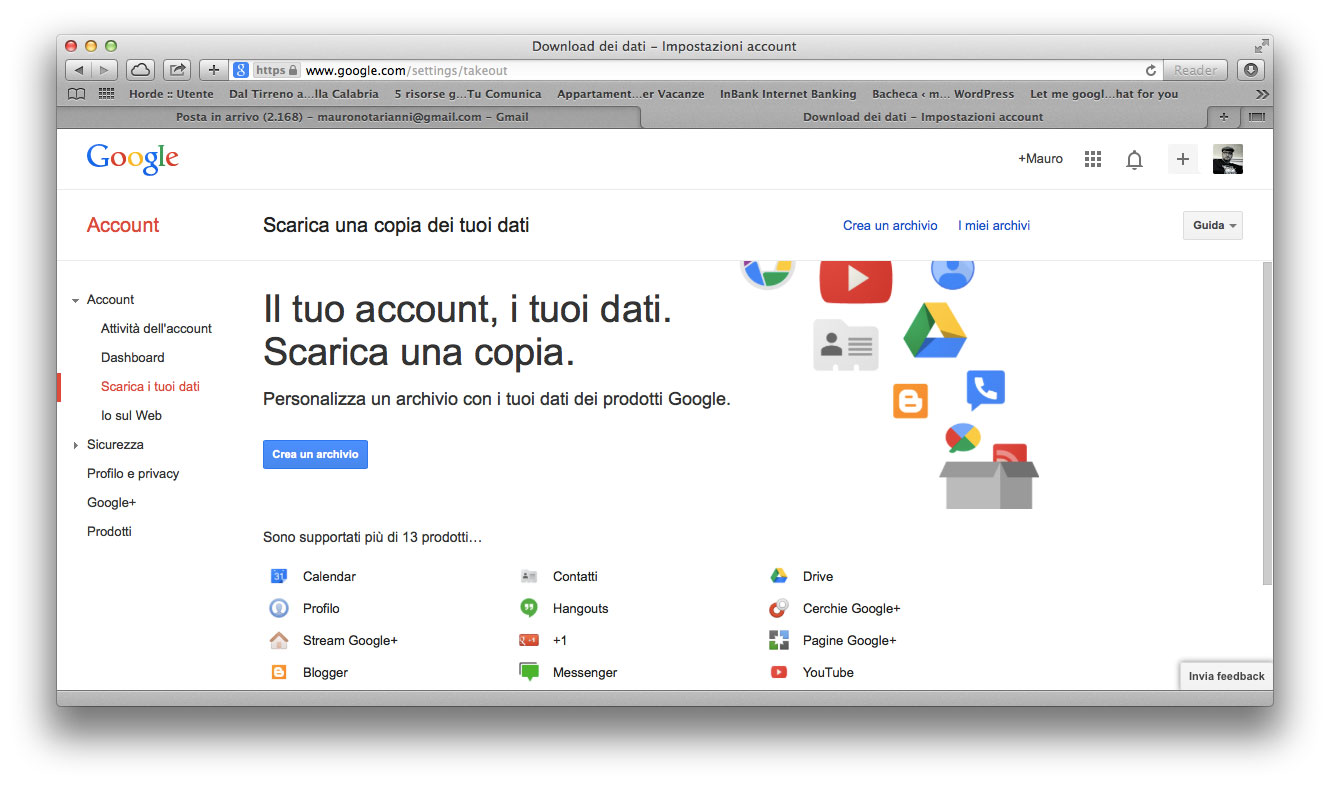This screenshot has width=1330, height=785.
Task: Open the Horde :: Utente bookmark
Action: (x=171, y=94)
